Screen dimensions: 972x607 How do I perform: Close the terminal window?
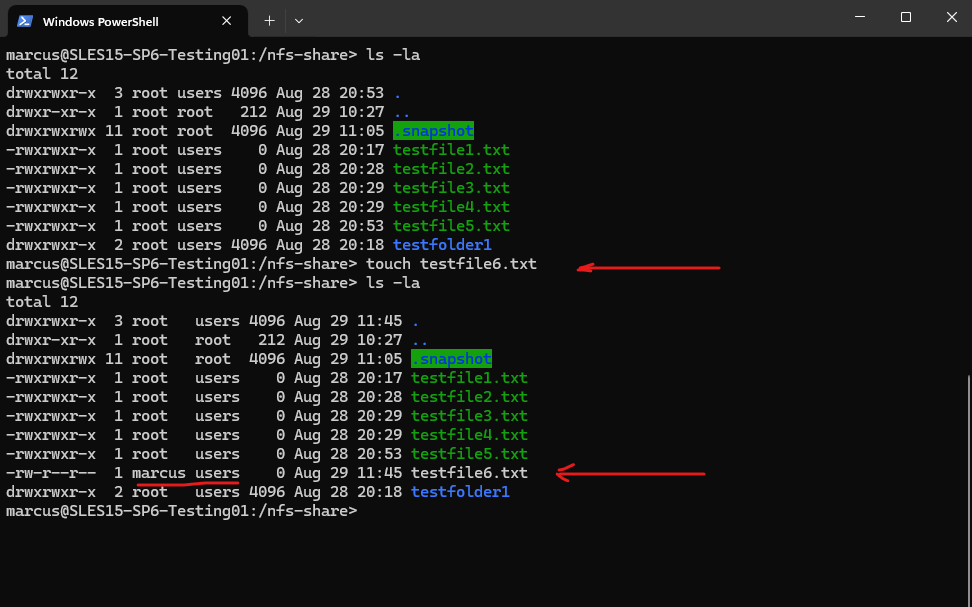[952, 17]
